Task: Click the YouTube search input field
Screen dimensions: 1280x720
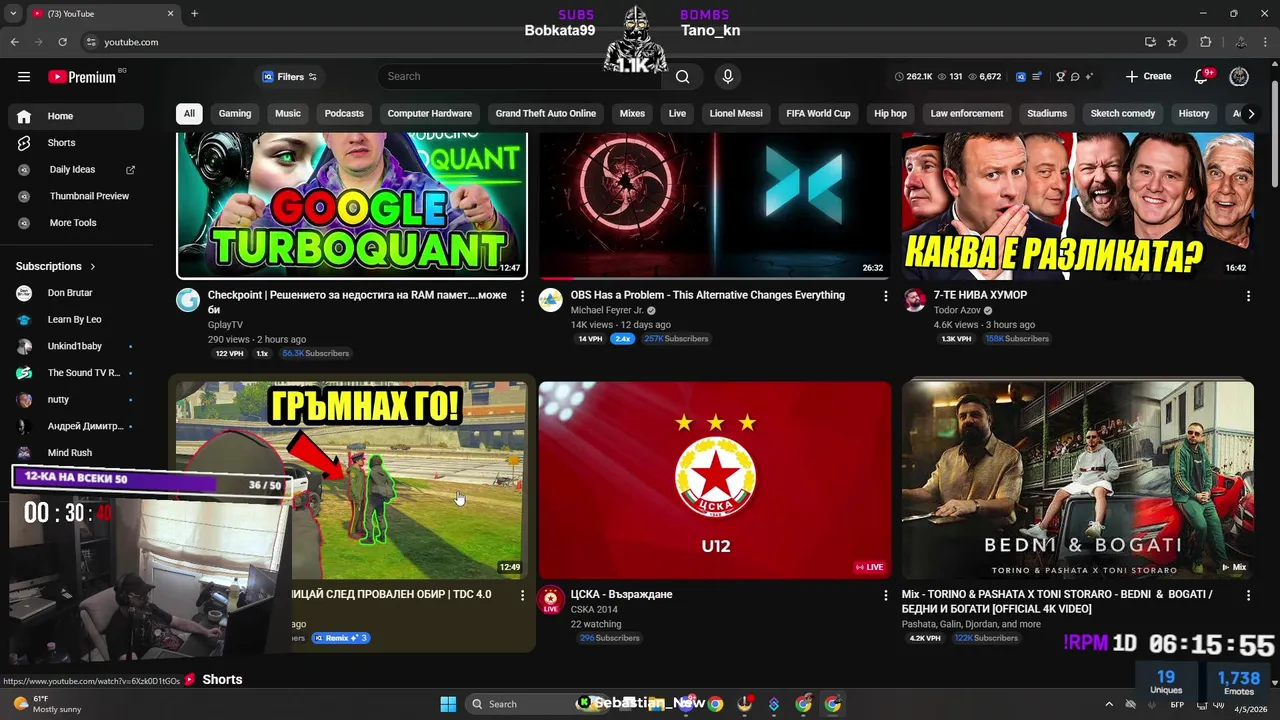Action: pyautogui.click(x=520, y=77)
